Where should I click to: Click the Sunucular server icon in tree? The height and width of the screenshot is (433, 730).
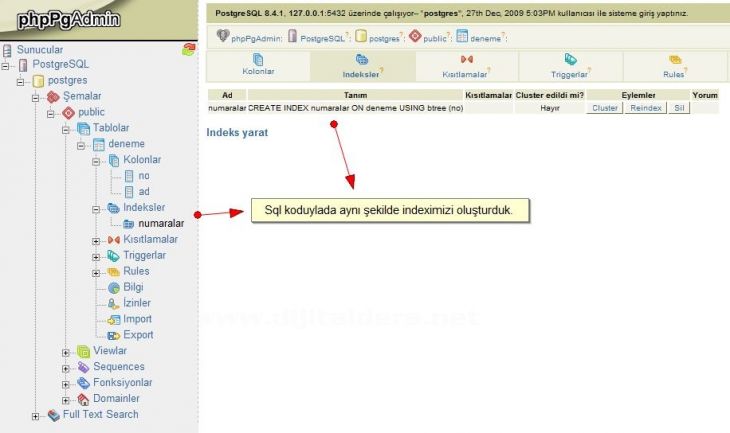coord(7,50)
